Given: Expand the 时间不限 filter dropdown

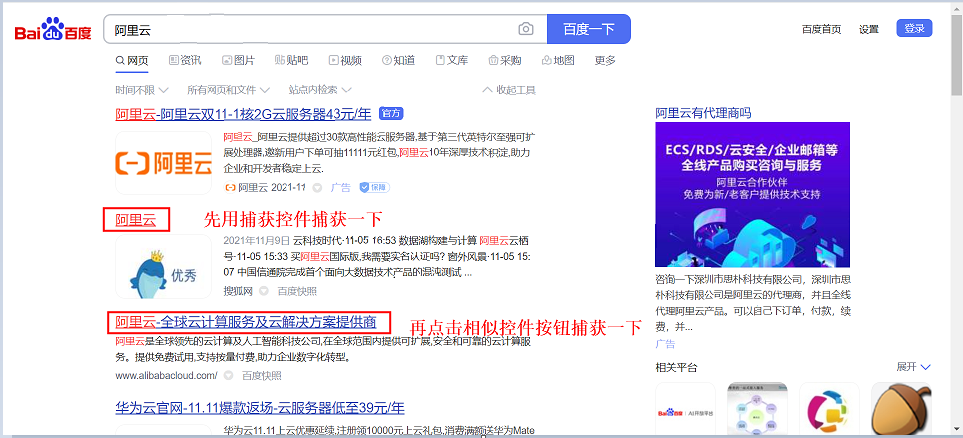Looking at the screenshot, I should pos(142,90).
